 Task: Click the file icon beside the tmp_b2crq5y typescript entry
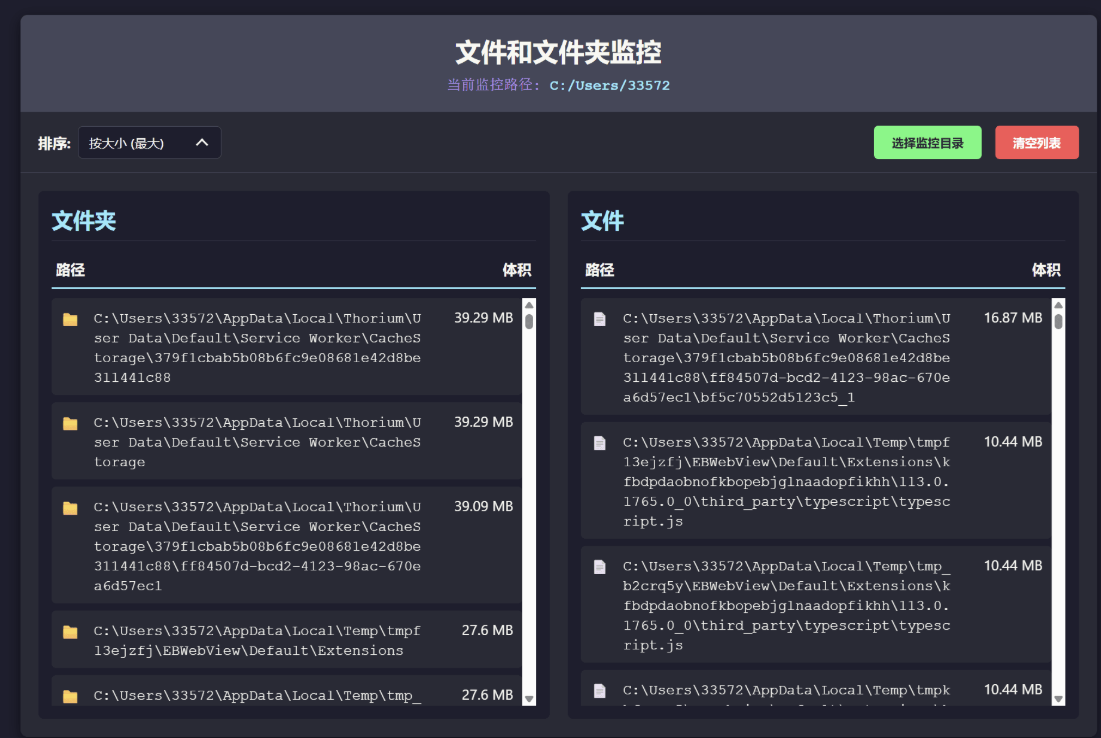pyautogui.click(x=599, y=566)
